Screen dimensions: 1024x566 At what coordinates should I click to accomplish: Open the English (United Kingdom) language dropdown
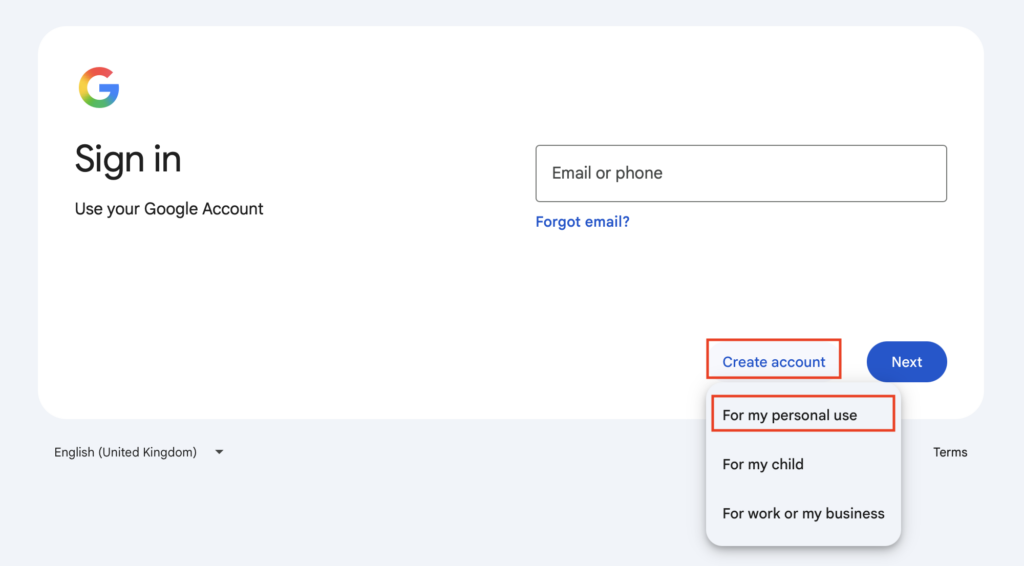138,452
